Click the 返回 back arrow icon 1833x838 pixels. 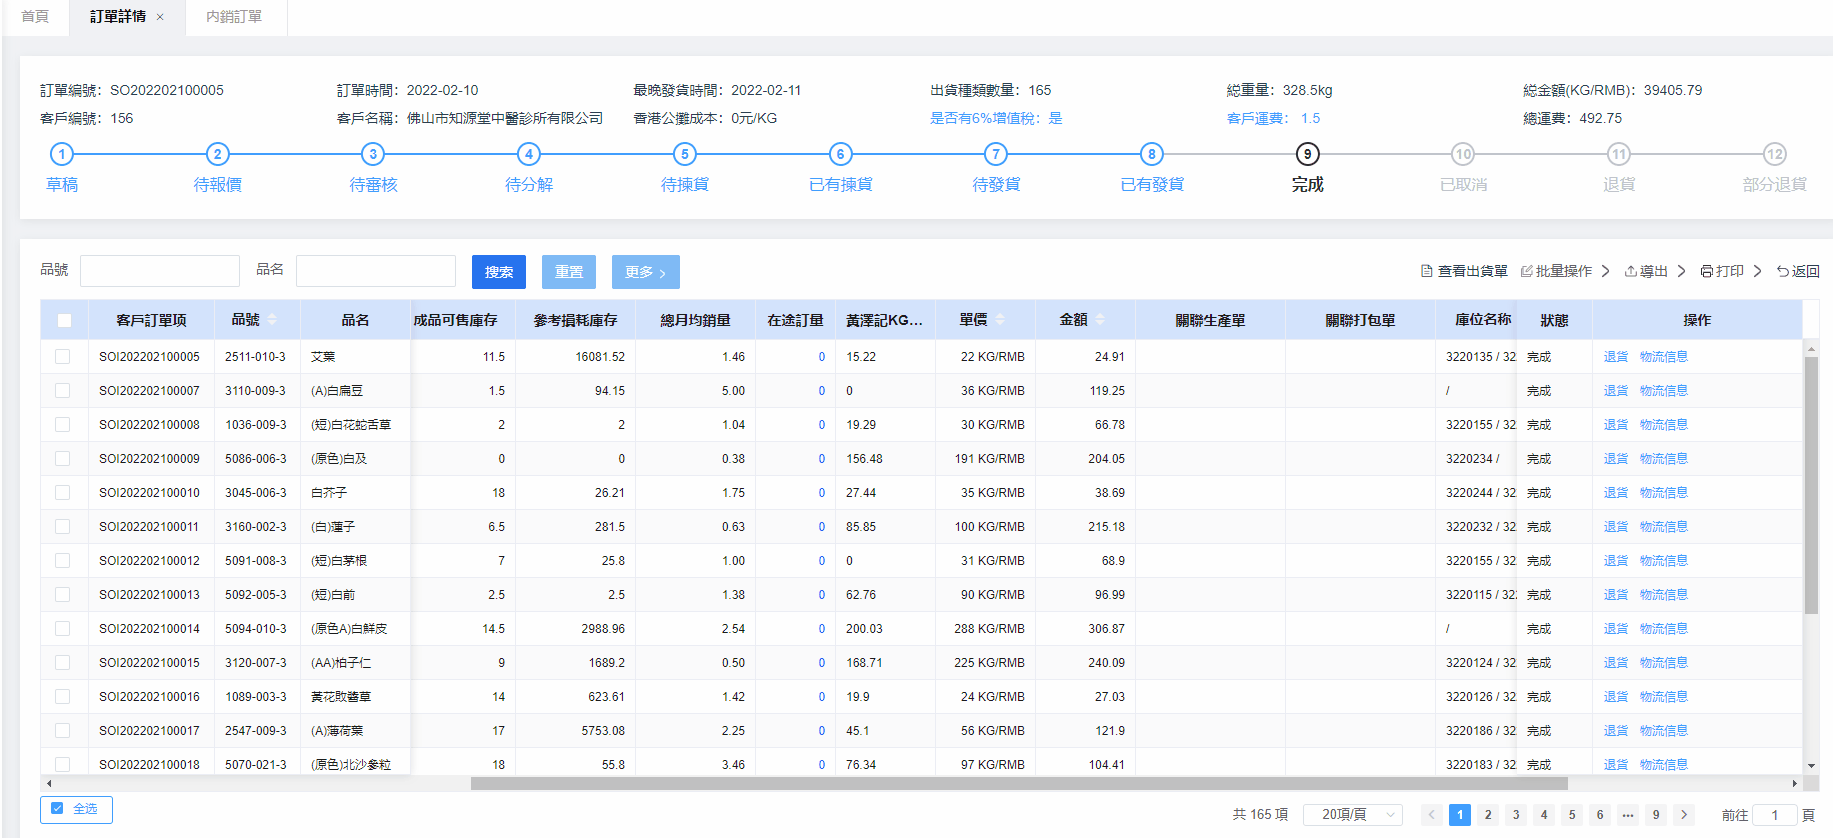tap(1782, 271)
